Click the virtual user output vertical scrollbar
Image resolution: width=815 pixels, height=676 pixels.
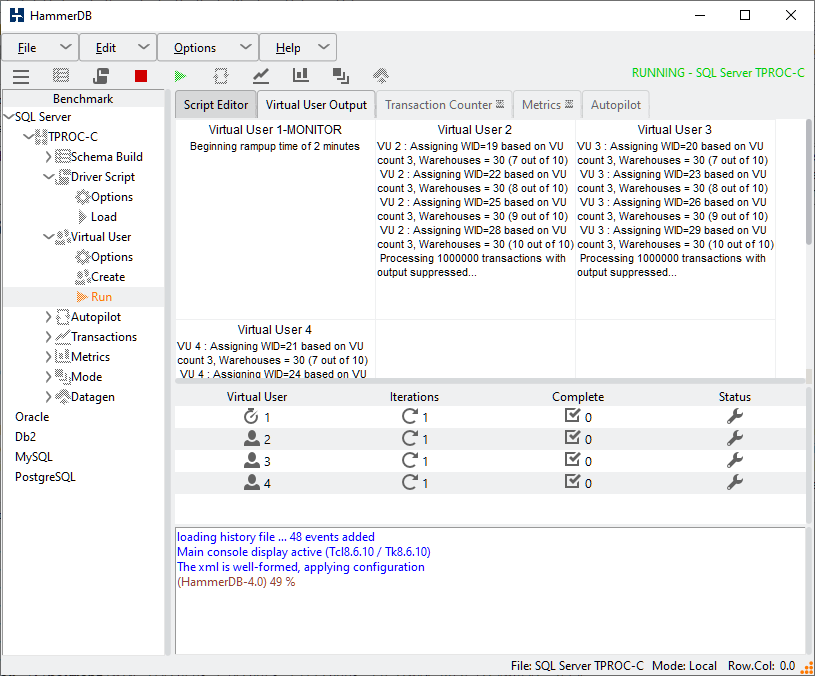pyautogui.click(x=809, y=182)
